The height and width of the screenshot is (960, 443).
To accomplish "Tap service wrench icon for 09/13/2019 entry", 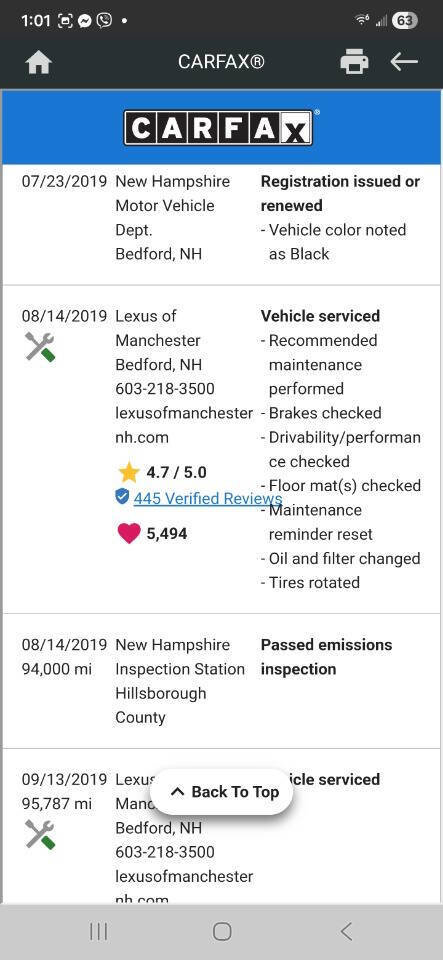I will (40, 834).
